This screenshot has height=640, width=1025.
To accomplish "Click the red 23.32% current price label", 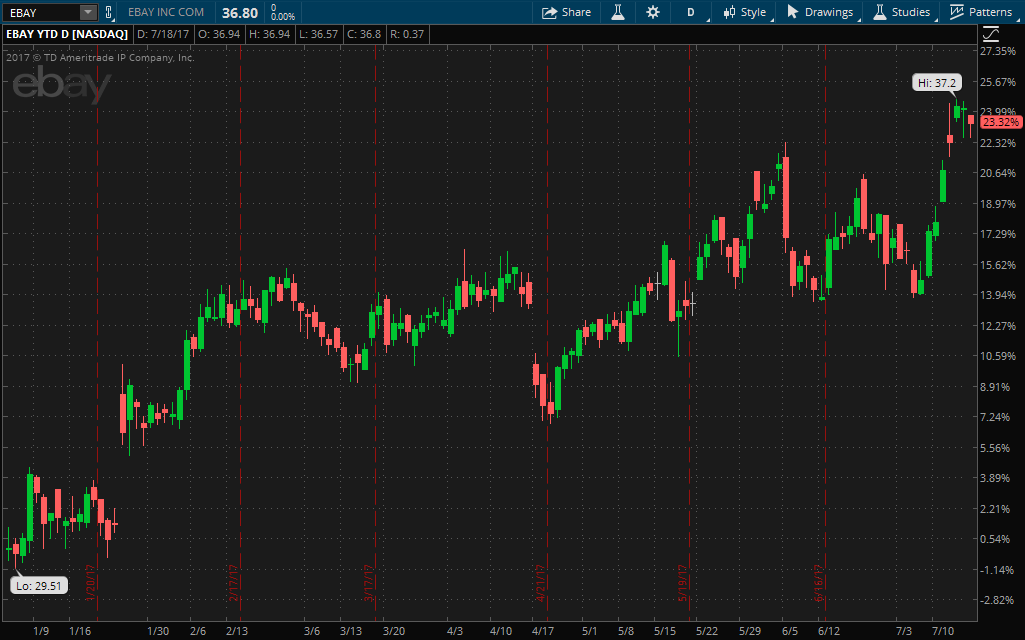I will (x=1000, y=121).
